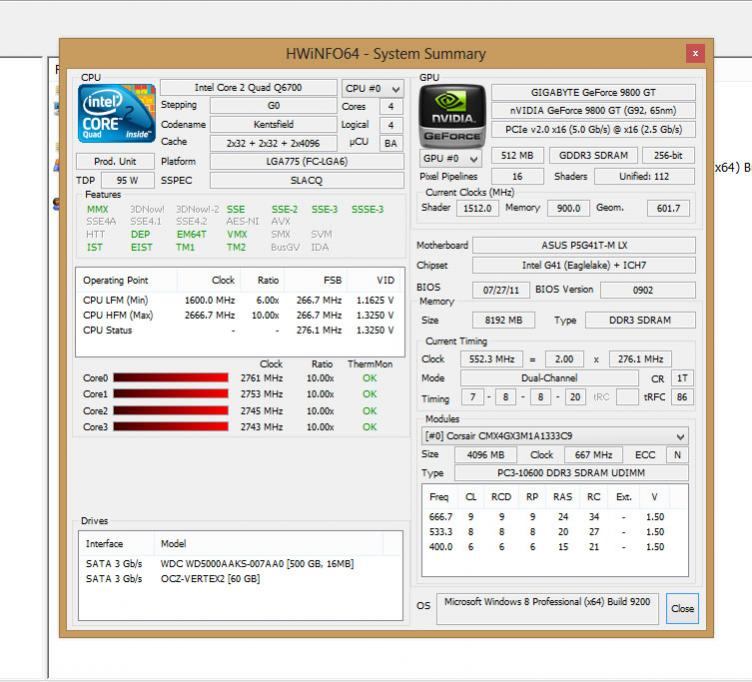
Task: Click the EM64T feature label
Action: pos(191,235)
